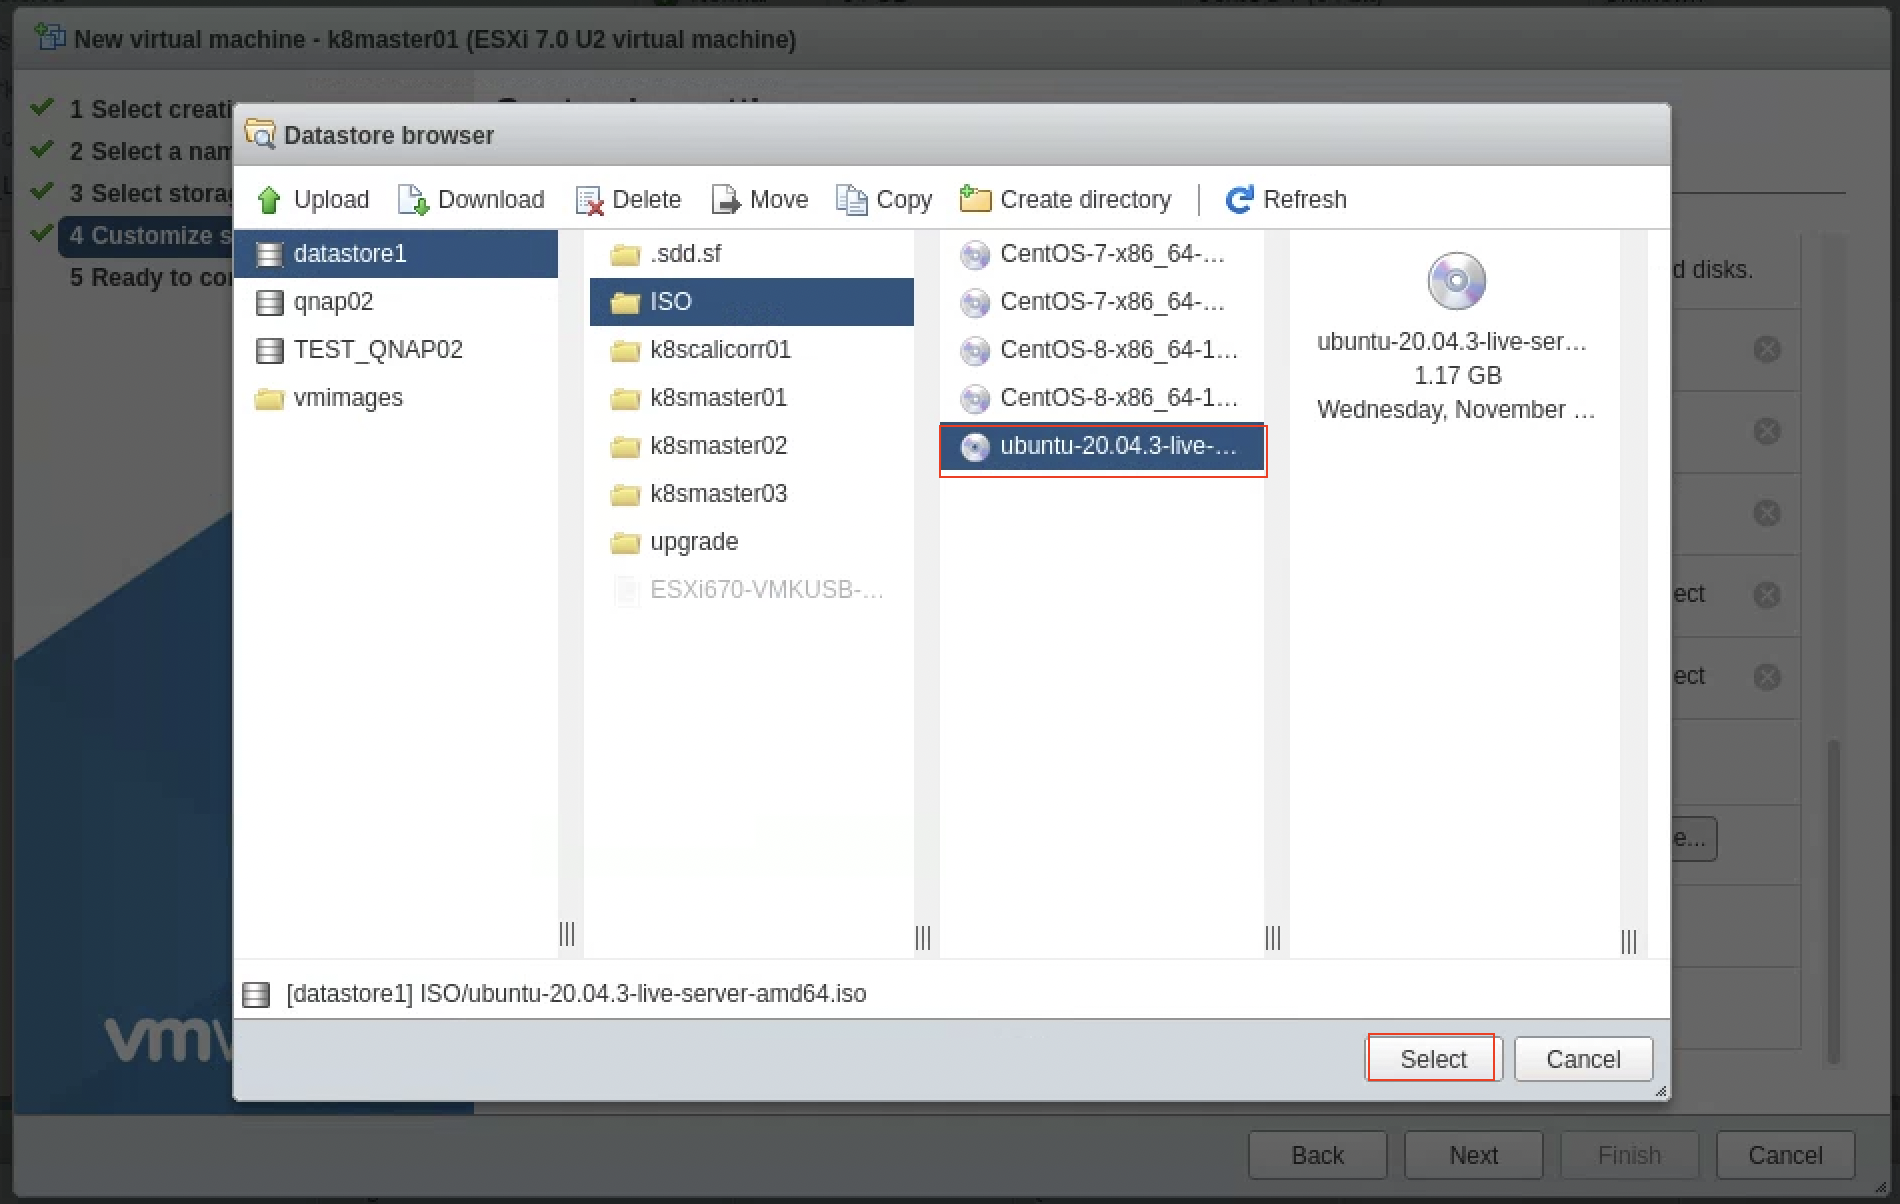Open the upgrade folder

coord(751,542)
